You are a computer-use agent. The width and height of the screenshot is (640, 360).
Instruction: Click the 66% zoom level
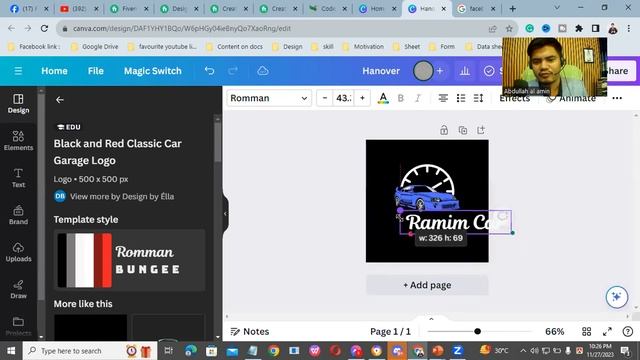tap(555, 331)
